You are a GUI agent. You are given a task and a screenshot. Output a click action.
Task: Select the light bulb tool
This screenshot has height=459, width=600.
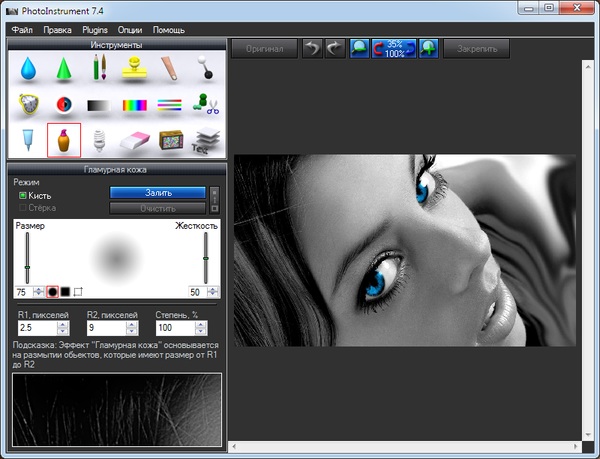pos(99,141)
